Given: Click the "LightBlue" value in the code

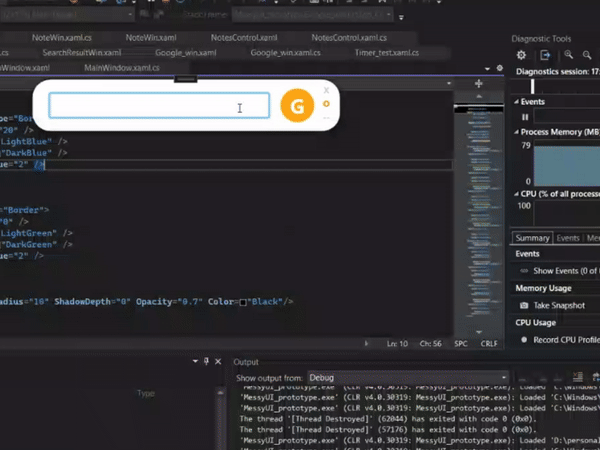Looking at the screenshot, I should point(27,142).
